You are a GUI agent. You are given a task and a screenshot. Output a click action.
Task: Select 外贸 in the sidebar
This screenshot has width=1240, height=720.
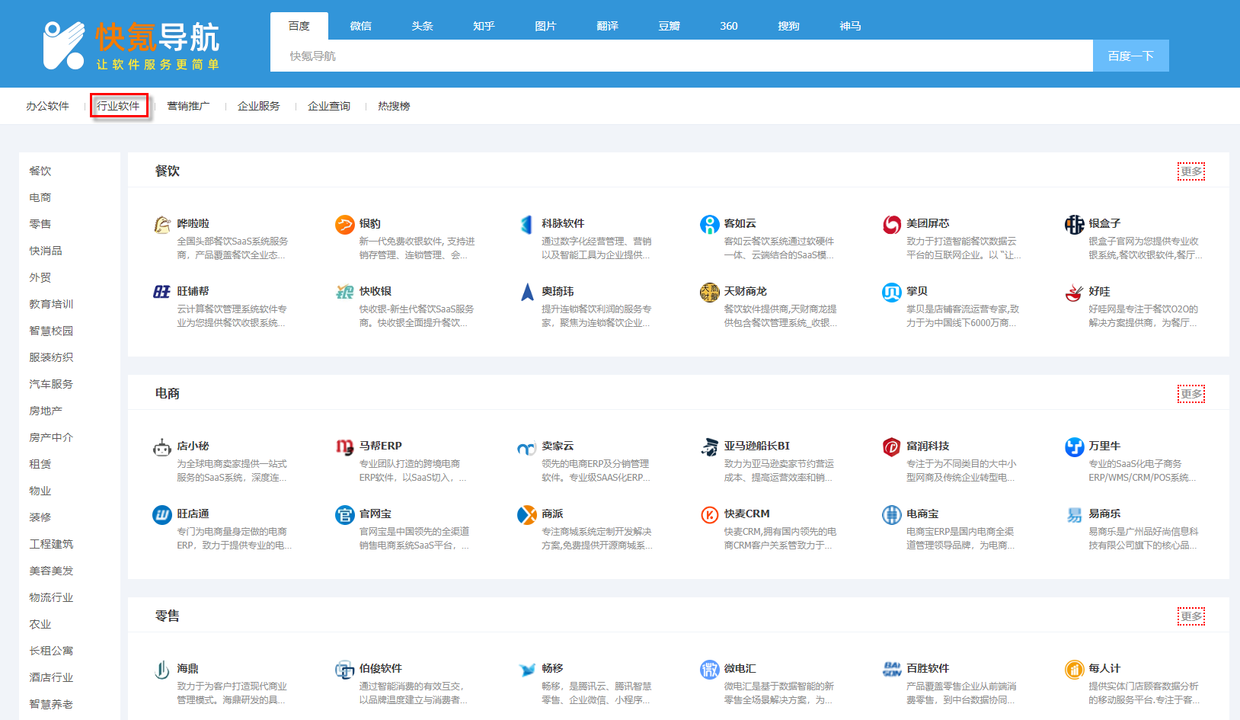40,278
